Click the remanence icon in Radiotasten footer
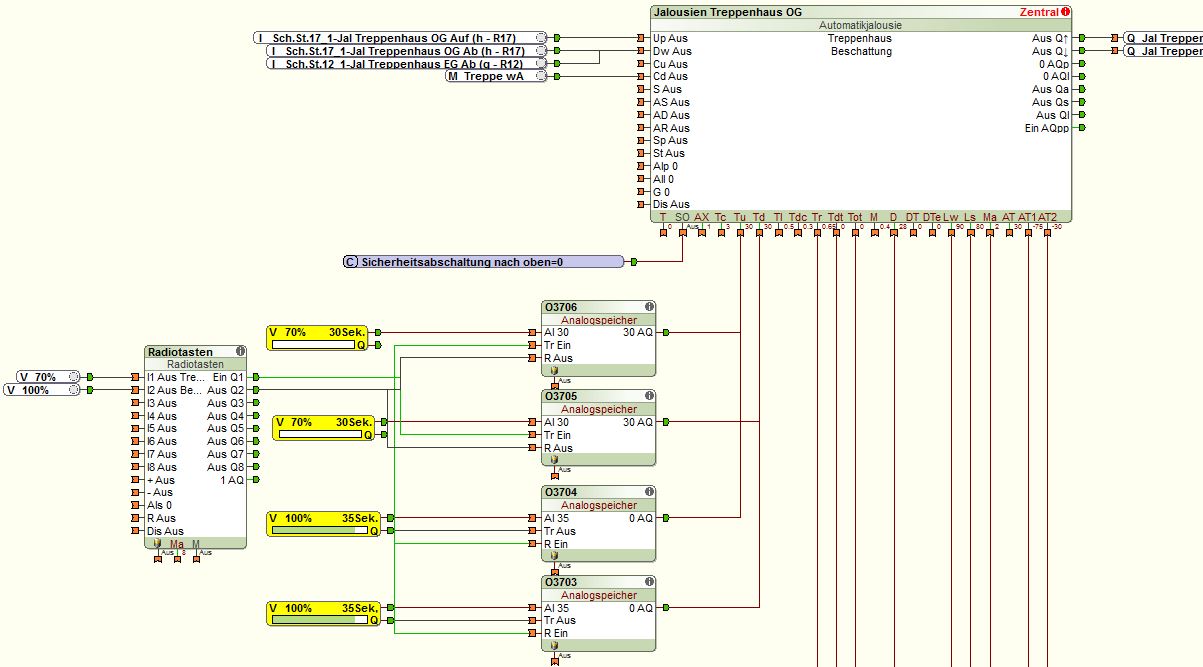The width and height of the screenshot is (1203, 667). pyautogui.click(x=158, y=544)
